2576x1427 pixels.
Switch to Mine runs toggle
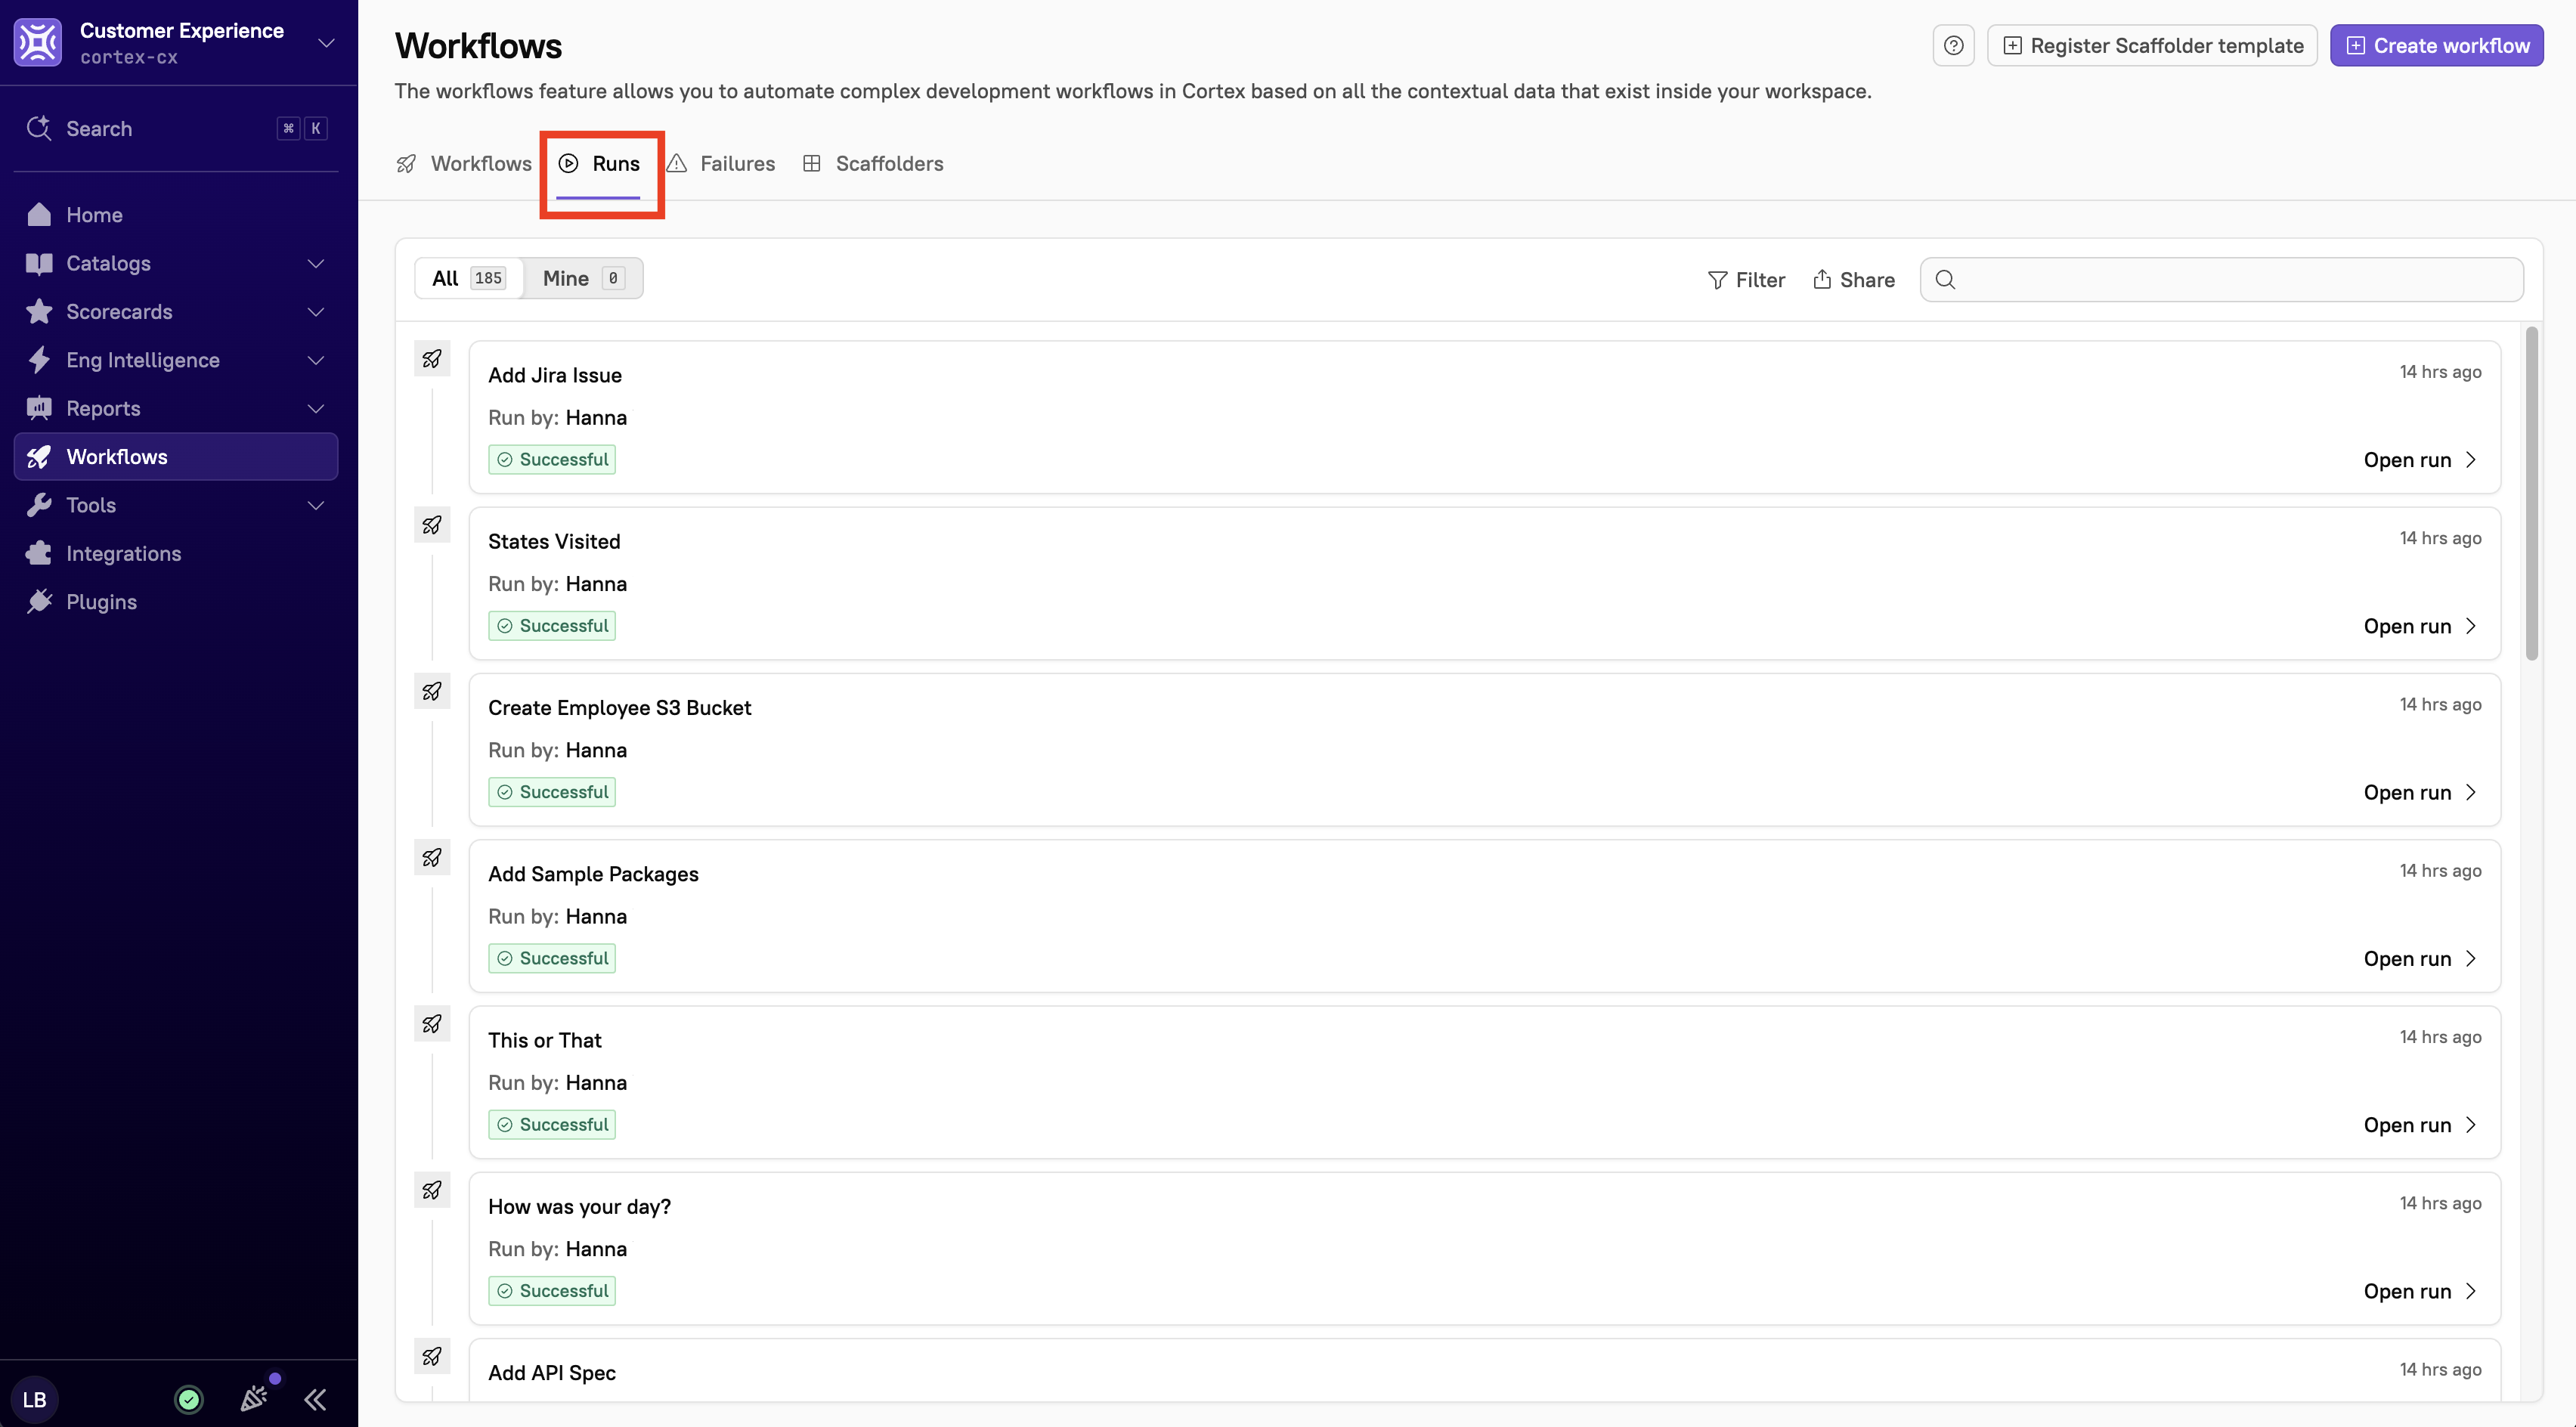(x=583, y=278)
